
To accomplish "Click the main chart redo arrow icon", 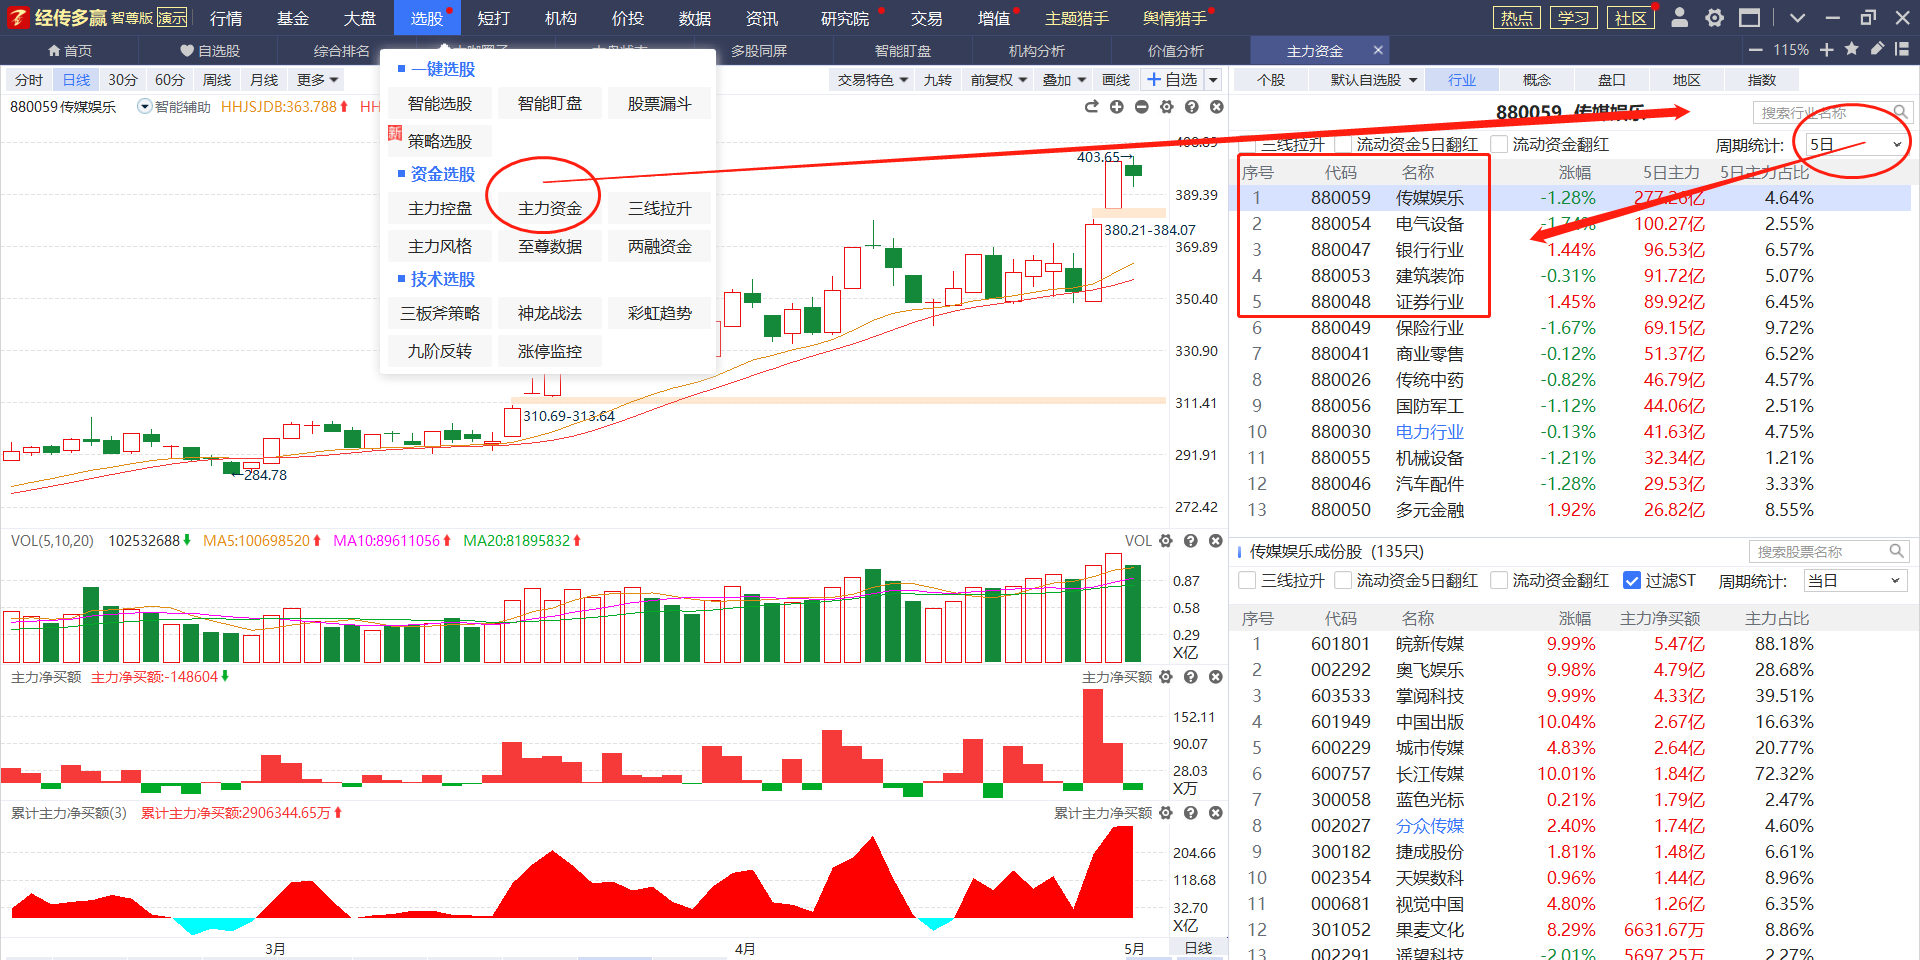I will (x=1091, y=107).
